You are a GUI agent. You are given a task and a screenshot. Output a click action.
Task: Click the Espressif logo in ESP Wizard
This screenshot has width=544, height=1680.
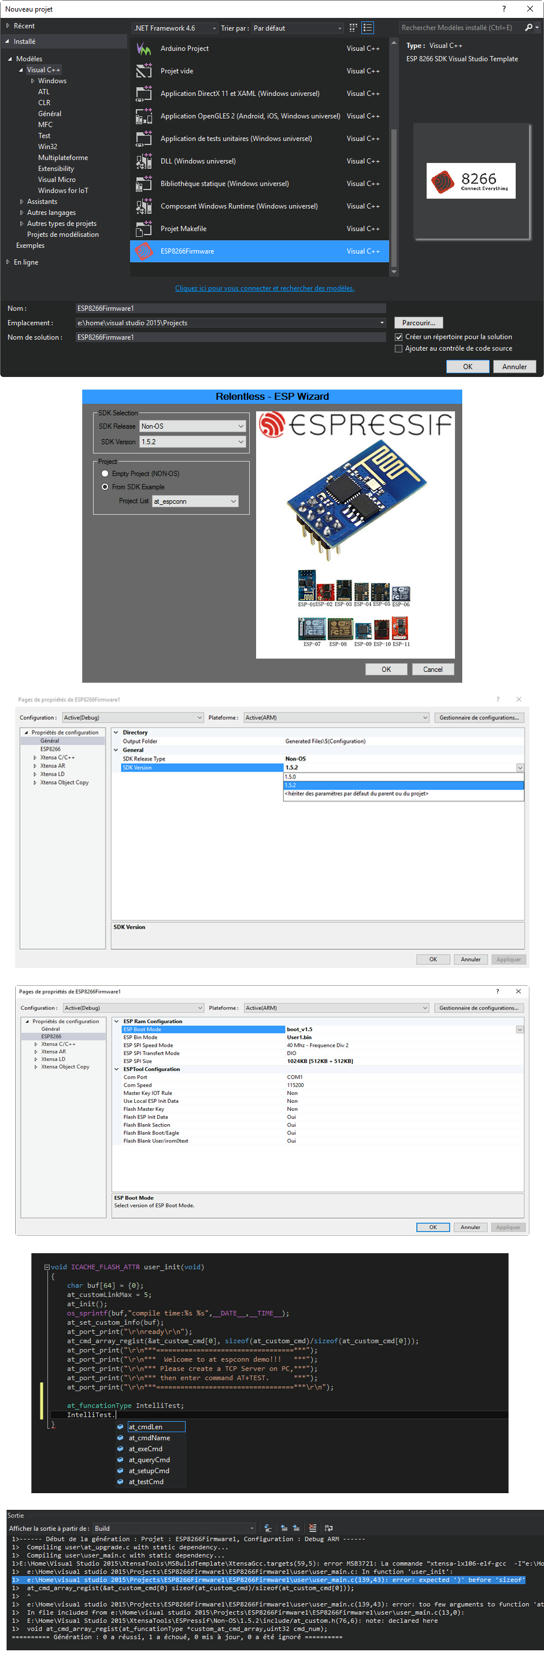(x=355, y=426)
